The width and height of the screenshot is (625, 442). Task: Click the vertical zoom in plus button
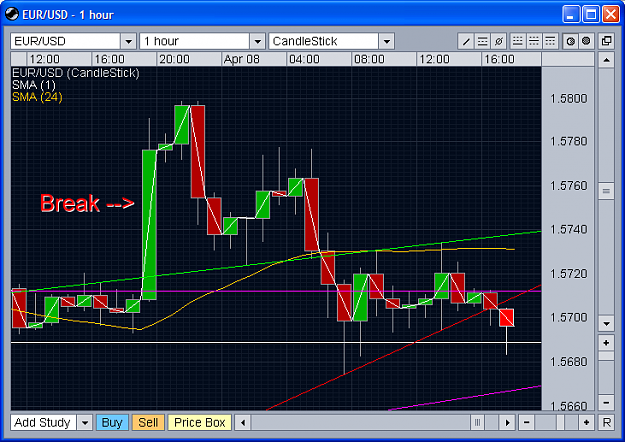[x=606, y=343]
